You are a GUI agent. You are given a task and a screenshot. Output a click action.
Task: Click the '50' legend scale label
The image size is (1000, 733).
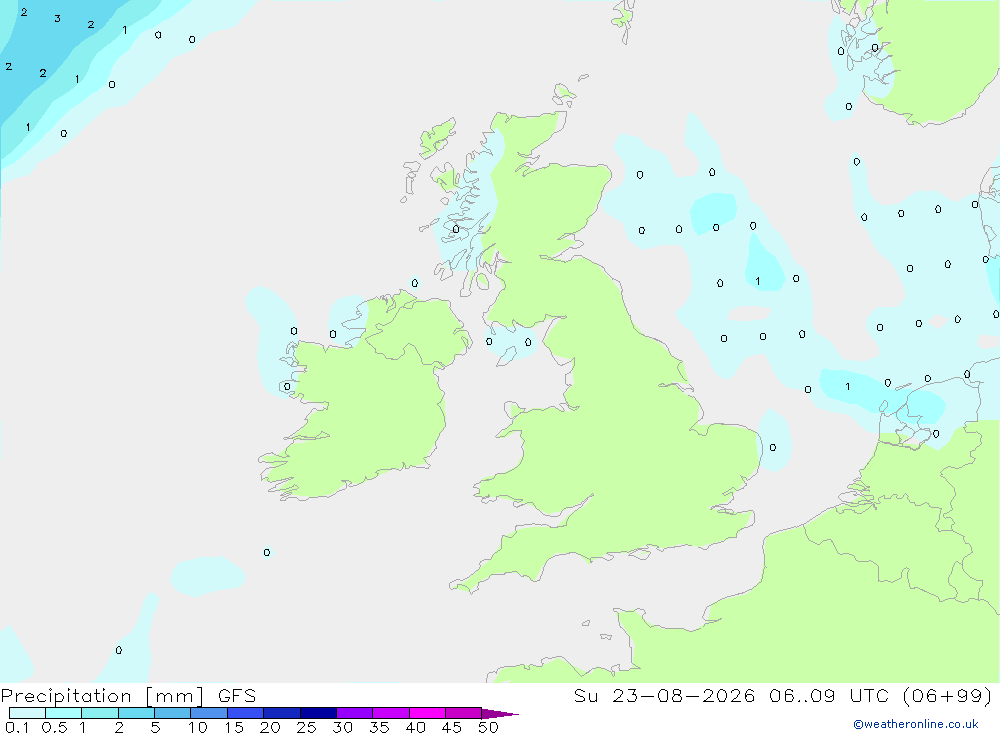(488, 727)
